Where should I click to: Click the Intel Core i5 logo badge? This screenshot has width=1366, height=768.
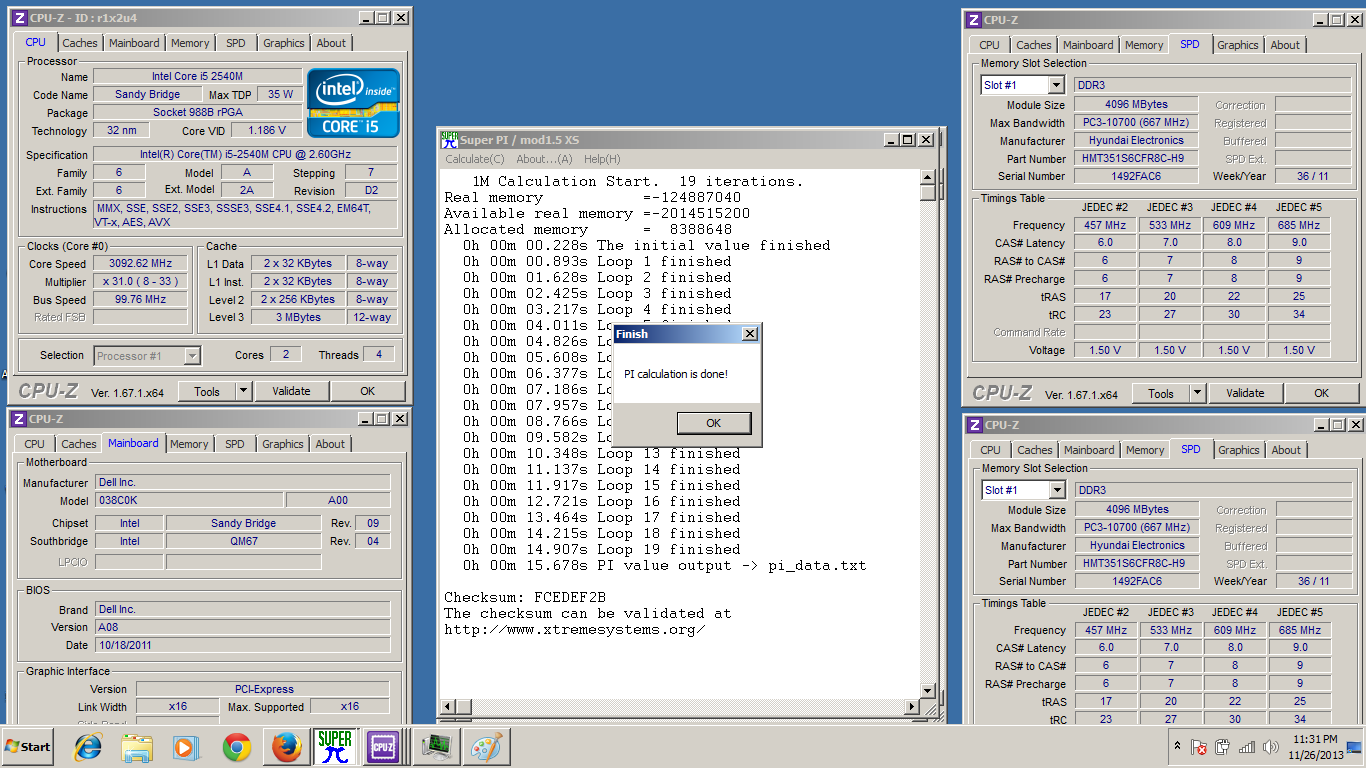pos(353,102)
